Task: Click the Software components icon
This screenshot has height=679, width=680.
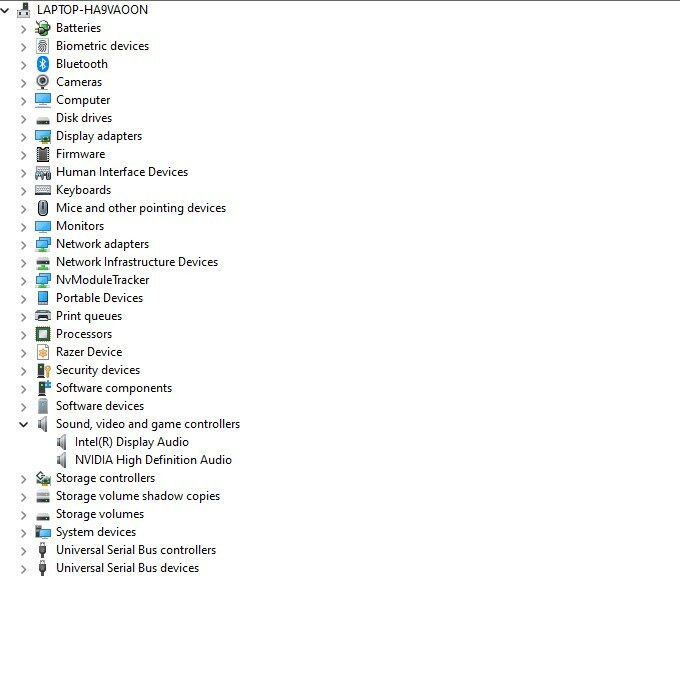Action: click(x=44, y=388)
